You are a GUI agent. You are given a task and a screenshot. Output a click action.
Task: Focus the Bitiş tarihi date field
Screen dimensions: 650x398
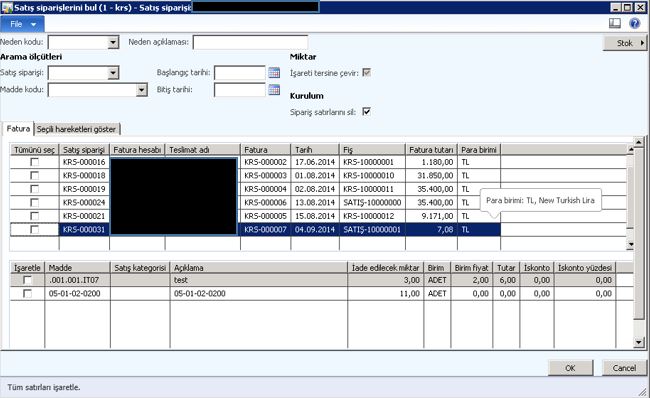240,90
